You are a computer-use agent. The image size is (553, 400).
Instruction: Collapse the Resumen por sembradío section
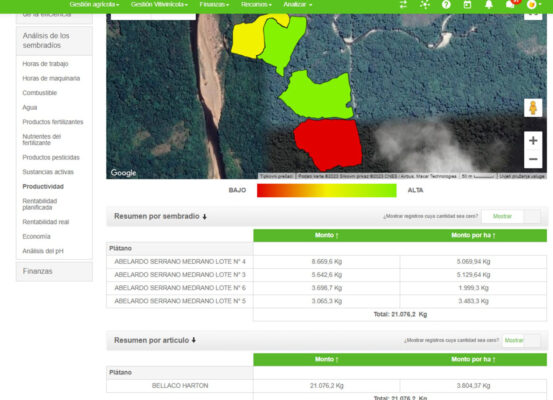(160, 216)
